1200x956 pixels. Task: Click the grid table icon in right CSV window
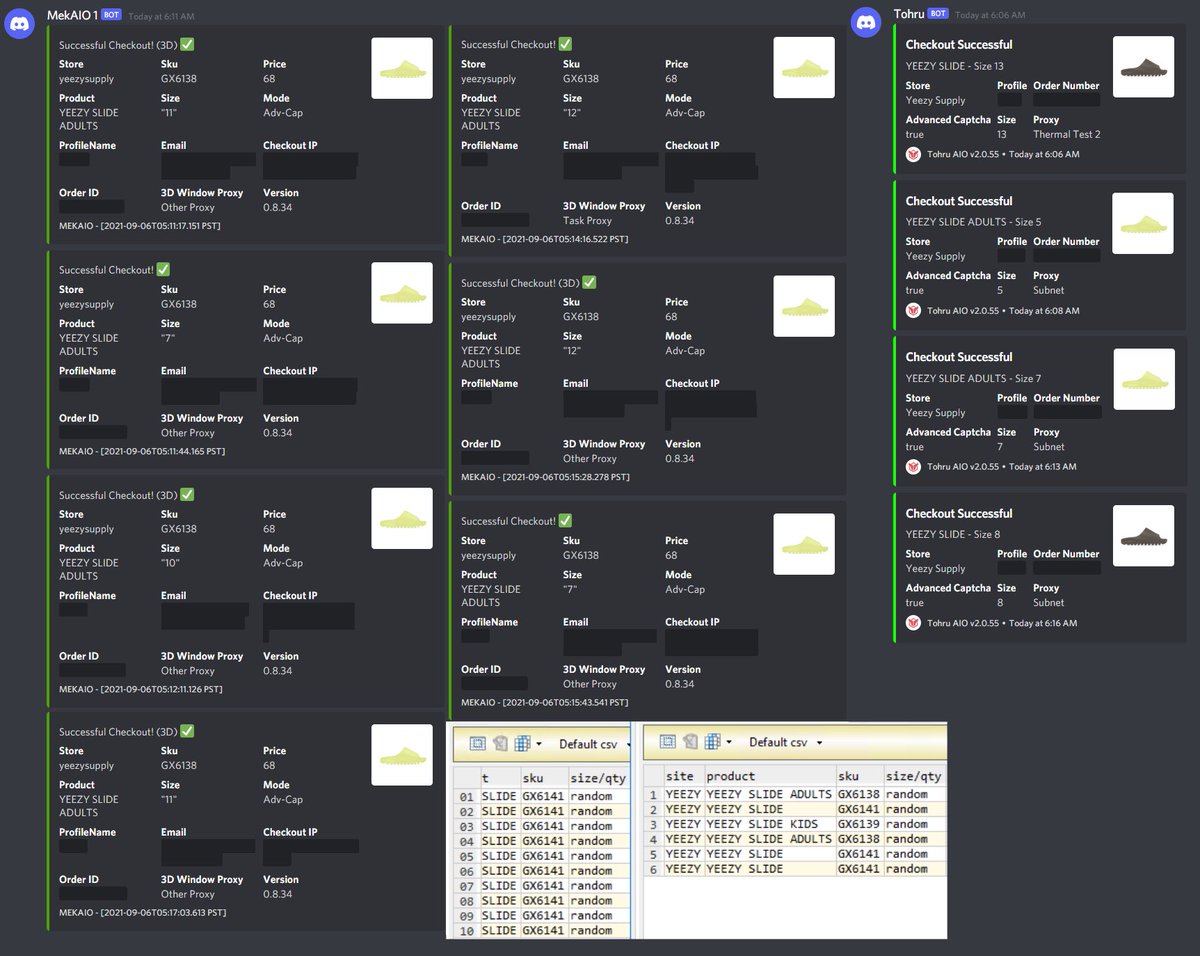(x=712, y=742)
